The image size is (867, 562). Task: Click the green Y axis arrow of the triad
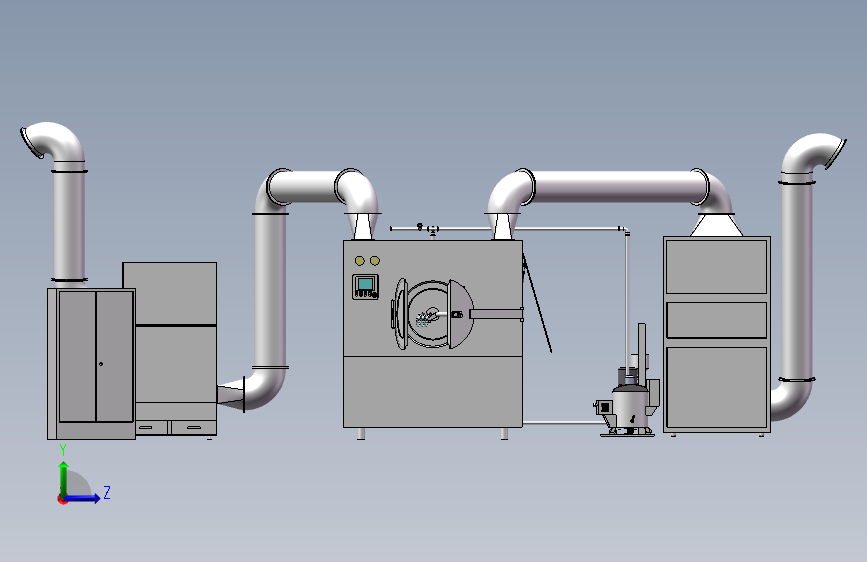click(x=64, y=478)
